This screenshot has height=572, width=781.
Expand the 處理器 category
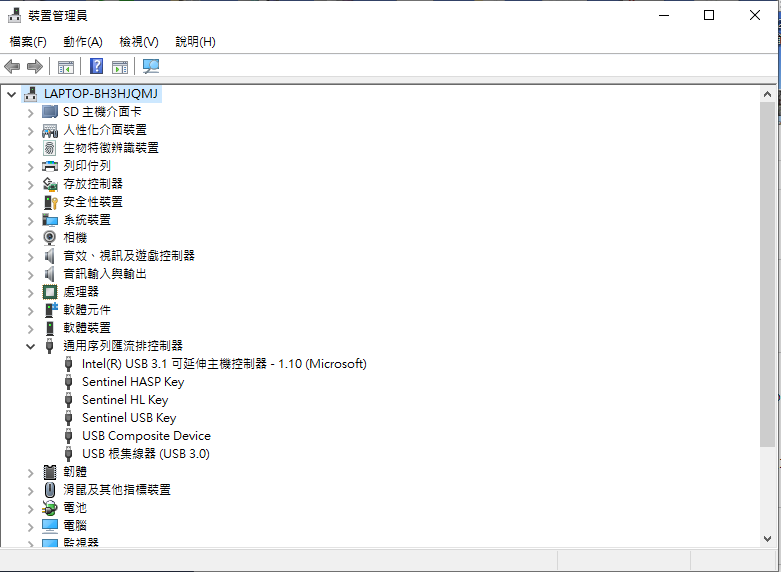pos(30,292)
